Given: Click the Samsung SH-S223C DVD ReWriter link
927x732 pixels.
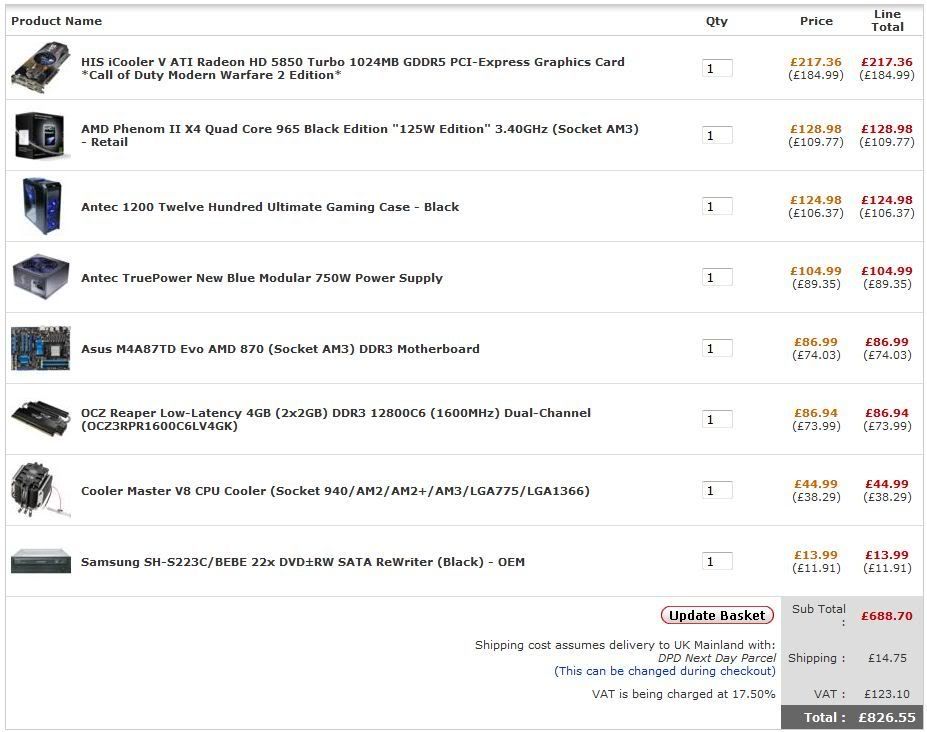Looking at the screenshot, I should coord(302,562).
